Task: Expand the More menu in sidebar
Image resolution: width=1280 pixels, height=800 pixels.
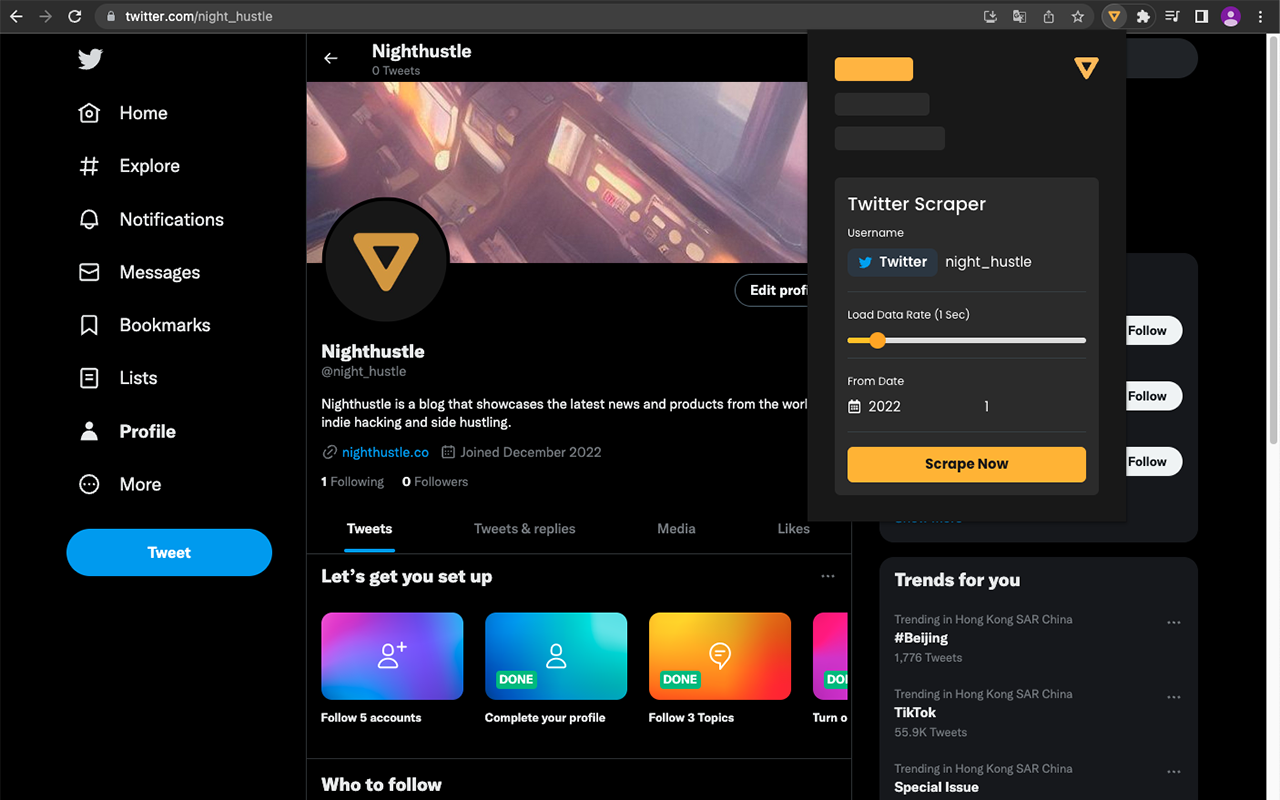Action: coord(120,484)
